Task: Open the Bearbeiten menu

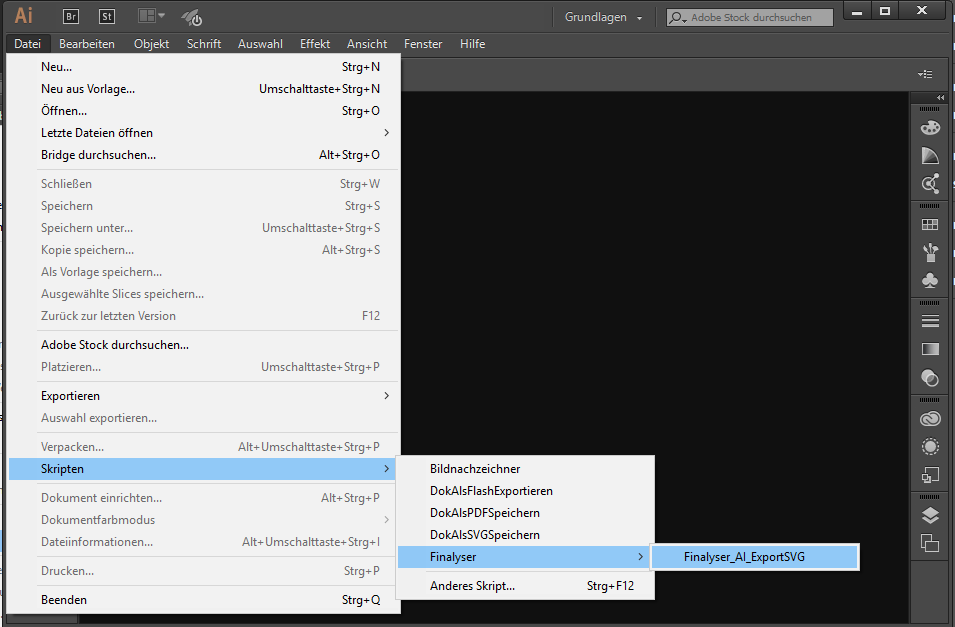Action: click(86, 44)
